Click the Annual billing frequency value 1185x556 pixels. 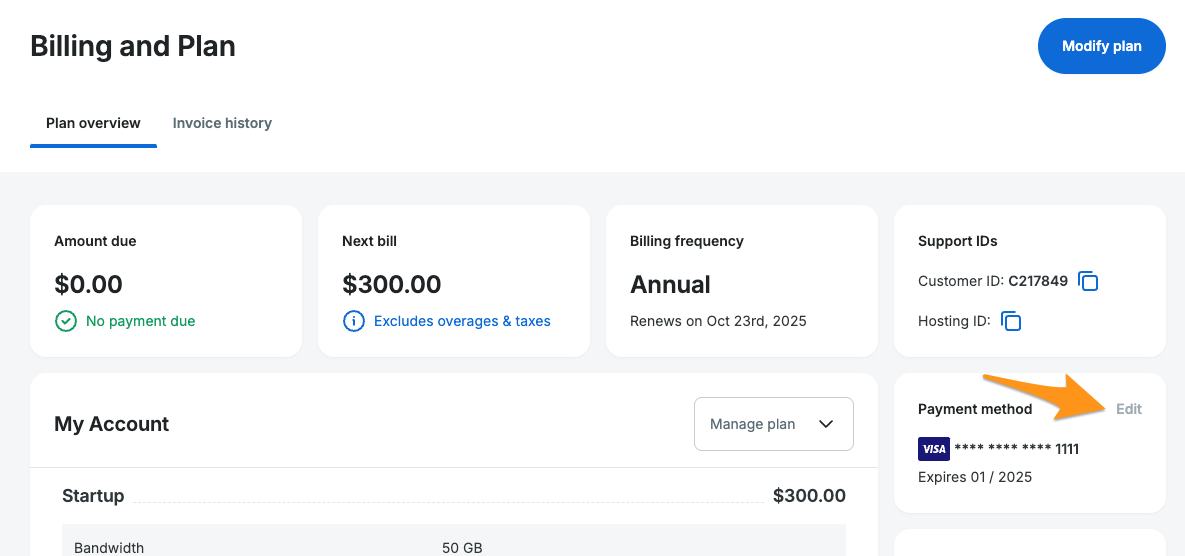[x=670, y=284]
